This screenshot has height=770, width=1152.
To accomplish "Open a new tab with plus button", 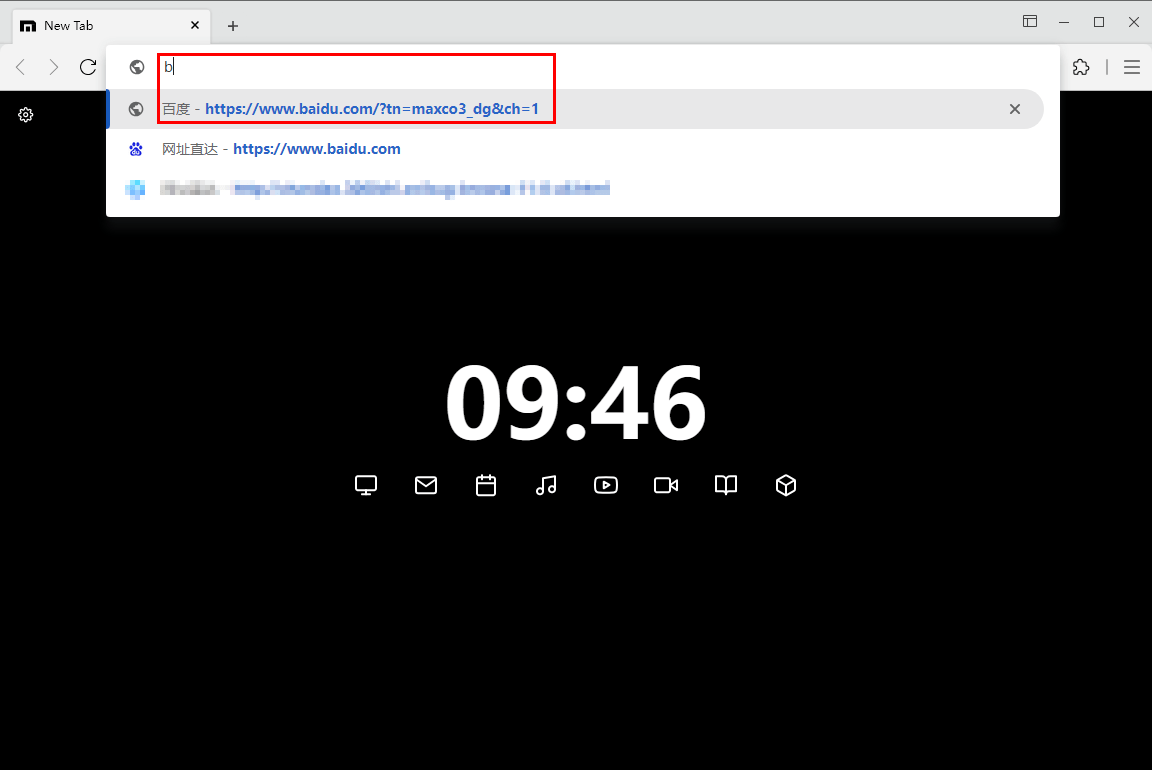I will [233, 26].
